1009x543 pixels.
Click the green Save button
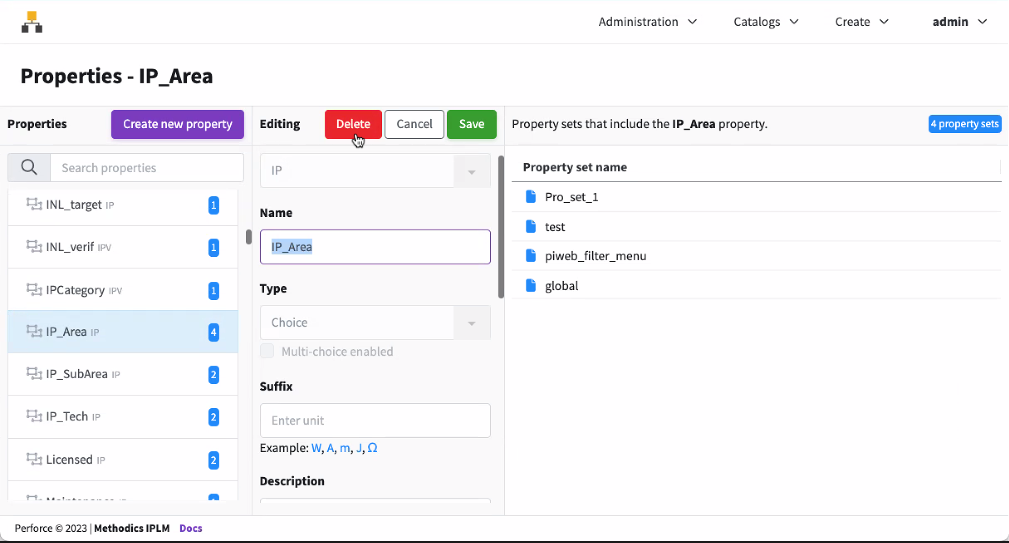(x=471, y=124)
